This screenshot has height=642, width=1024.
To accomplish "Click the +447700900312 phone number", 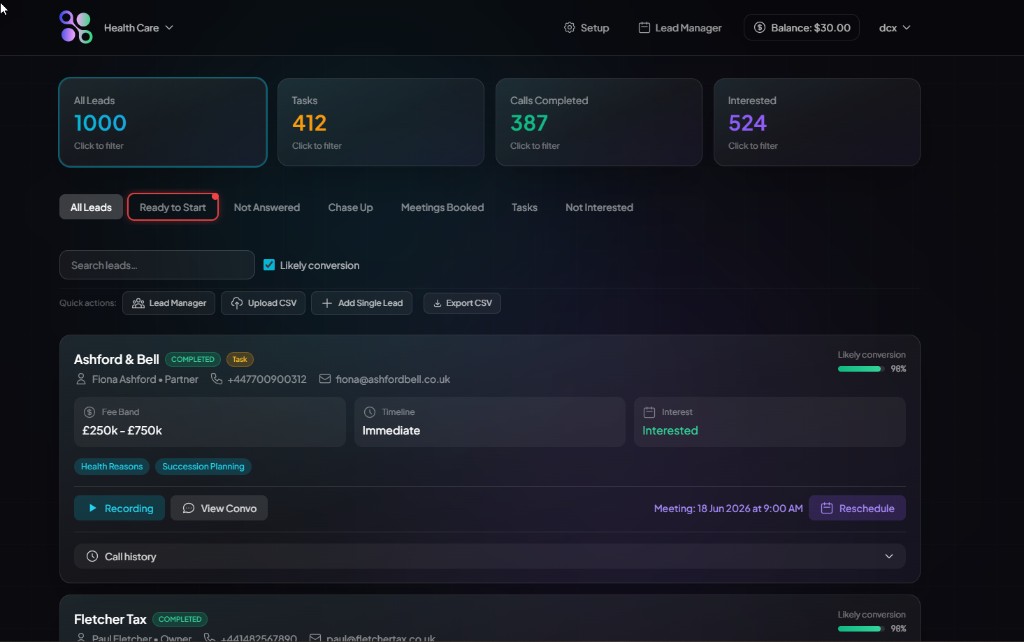I will tap(266, 379).
